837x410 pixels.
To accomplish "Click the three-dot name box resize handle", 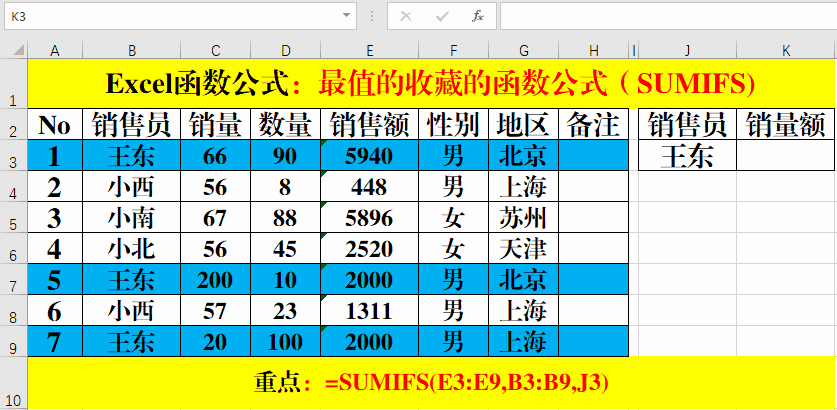I will (372, 16).
